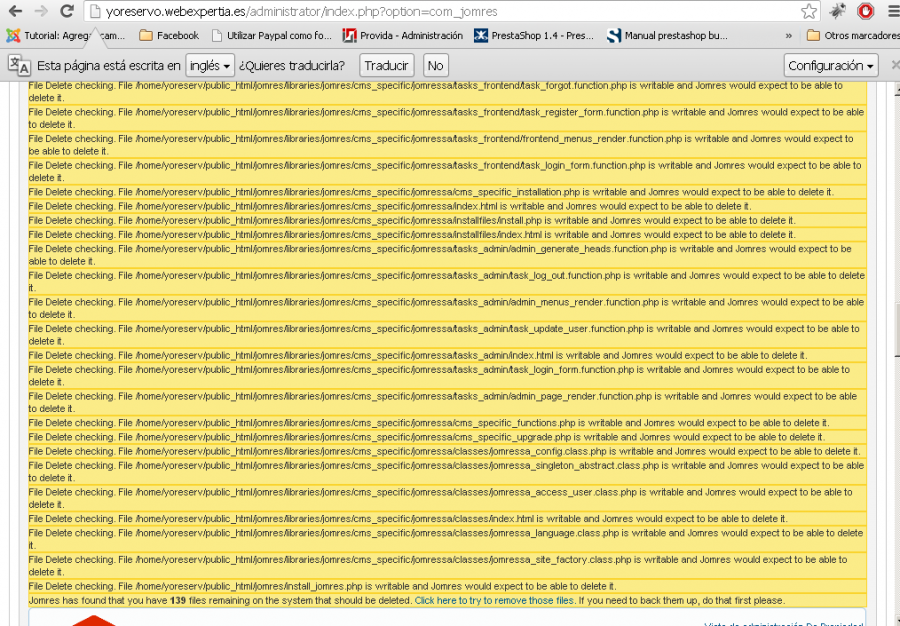This screenshot has width=900, height=626.
Task: Decline translation with the No button
Action: point(435,66)
